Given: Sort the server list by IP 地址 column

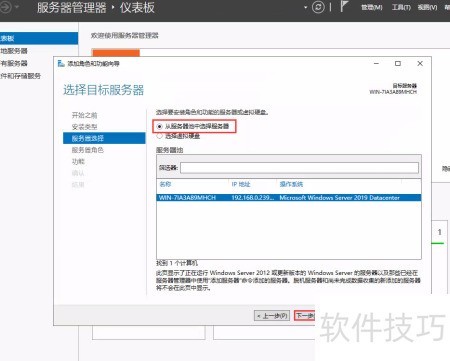Looking at the screenshot, I should pos(241,184).
